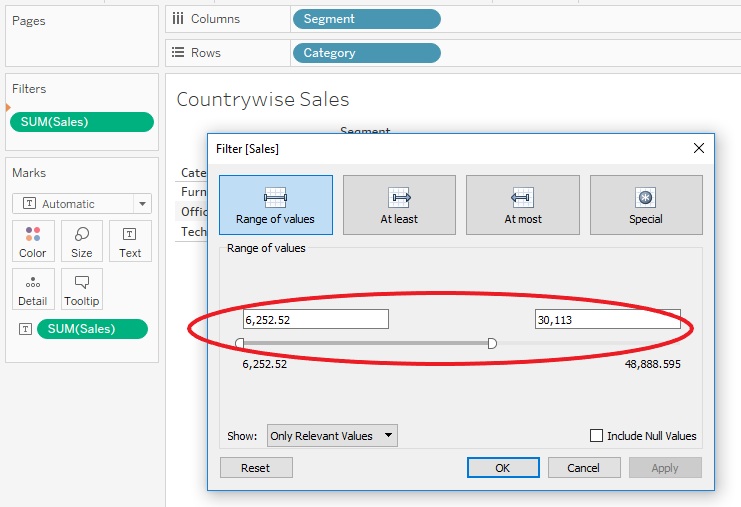Click the Segment pill on Columns
This screenshot has width=741, height=507.
(x=365, y=19)
